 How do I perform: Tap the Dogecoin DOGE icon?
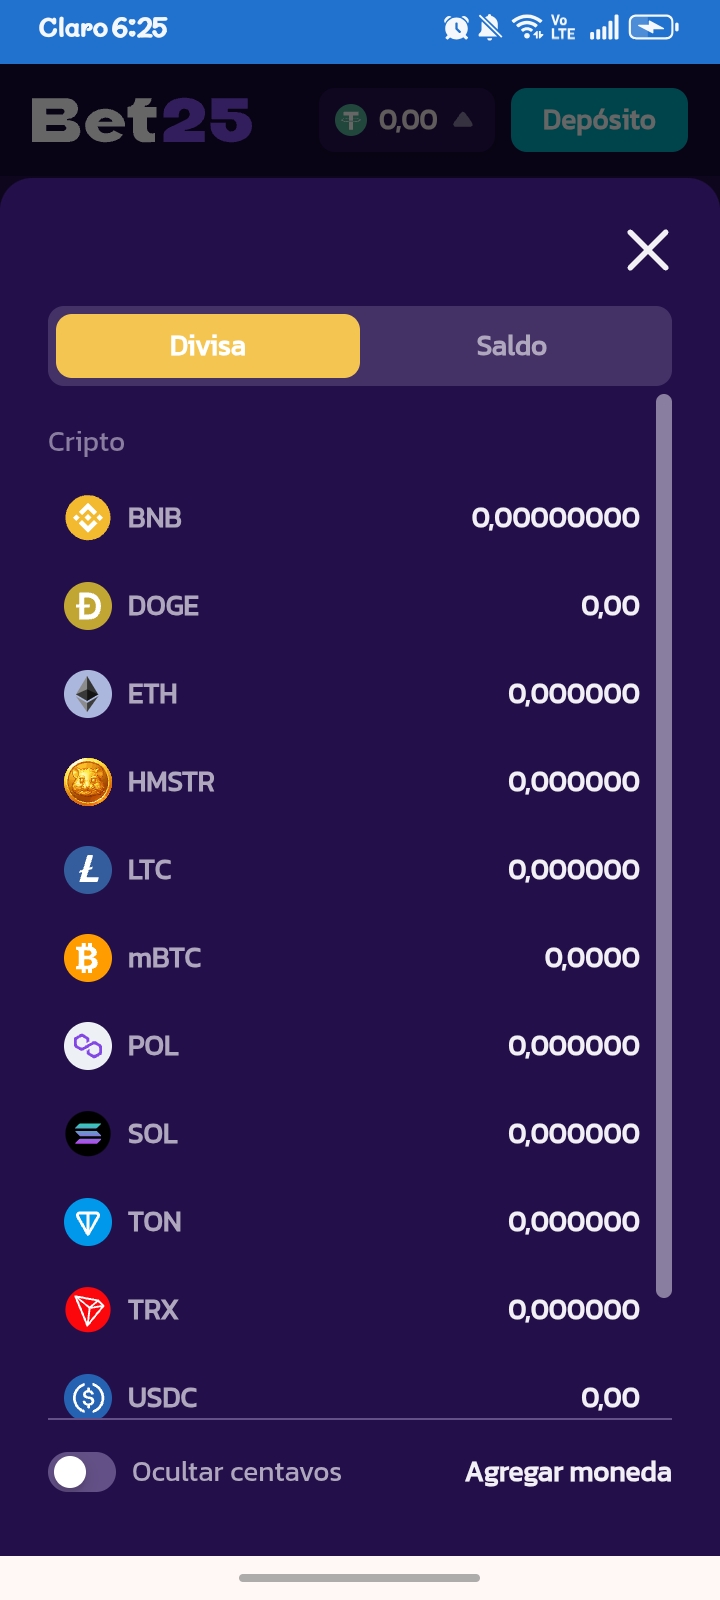88,606
